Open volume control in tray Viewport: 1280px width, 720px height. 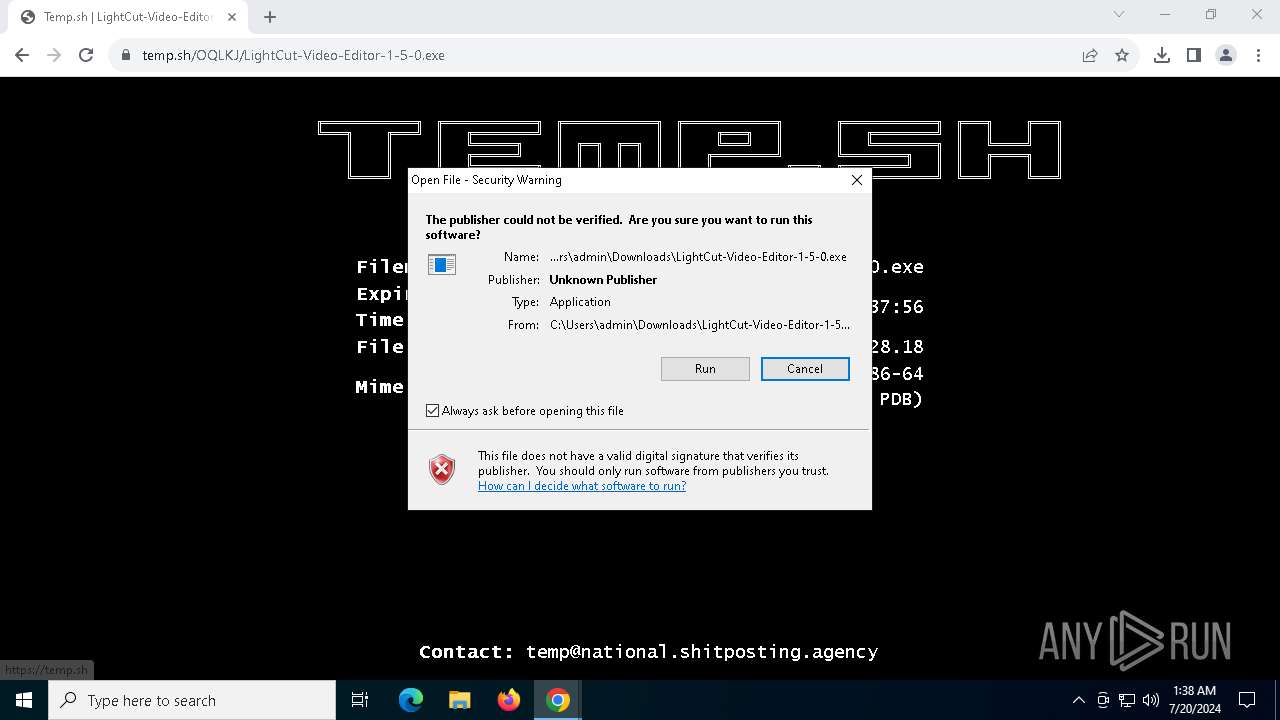1151,700
